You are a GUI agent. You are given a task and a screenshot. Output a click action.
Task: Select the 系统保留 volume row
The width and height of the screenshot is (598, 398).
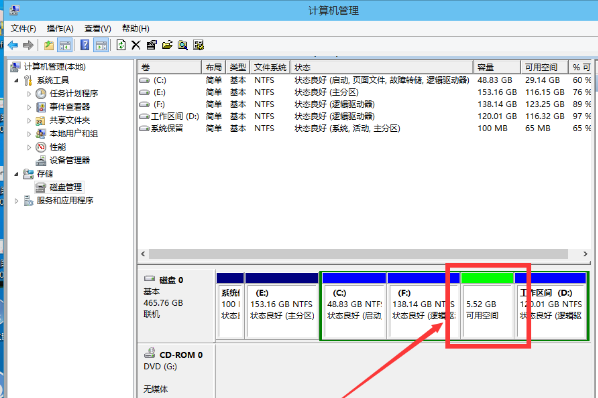(364, 128)
